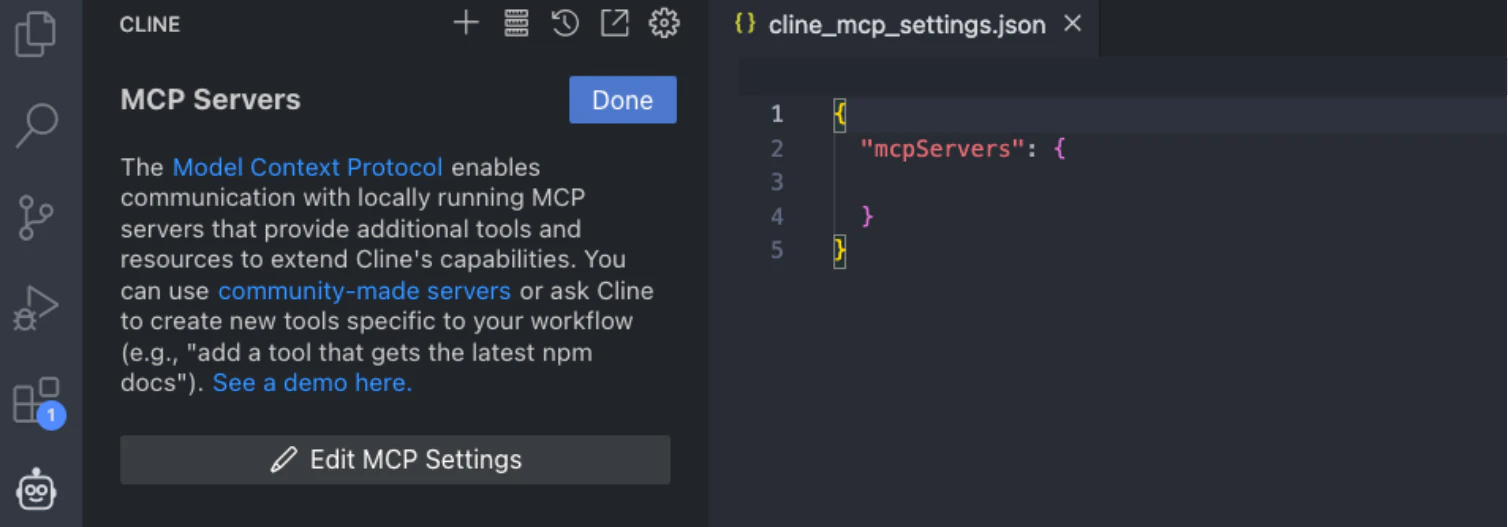1508x527 pixels.
Task: Click line number 5 in the gutter
Action: 777,250
